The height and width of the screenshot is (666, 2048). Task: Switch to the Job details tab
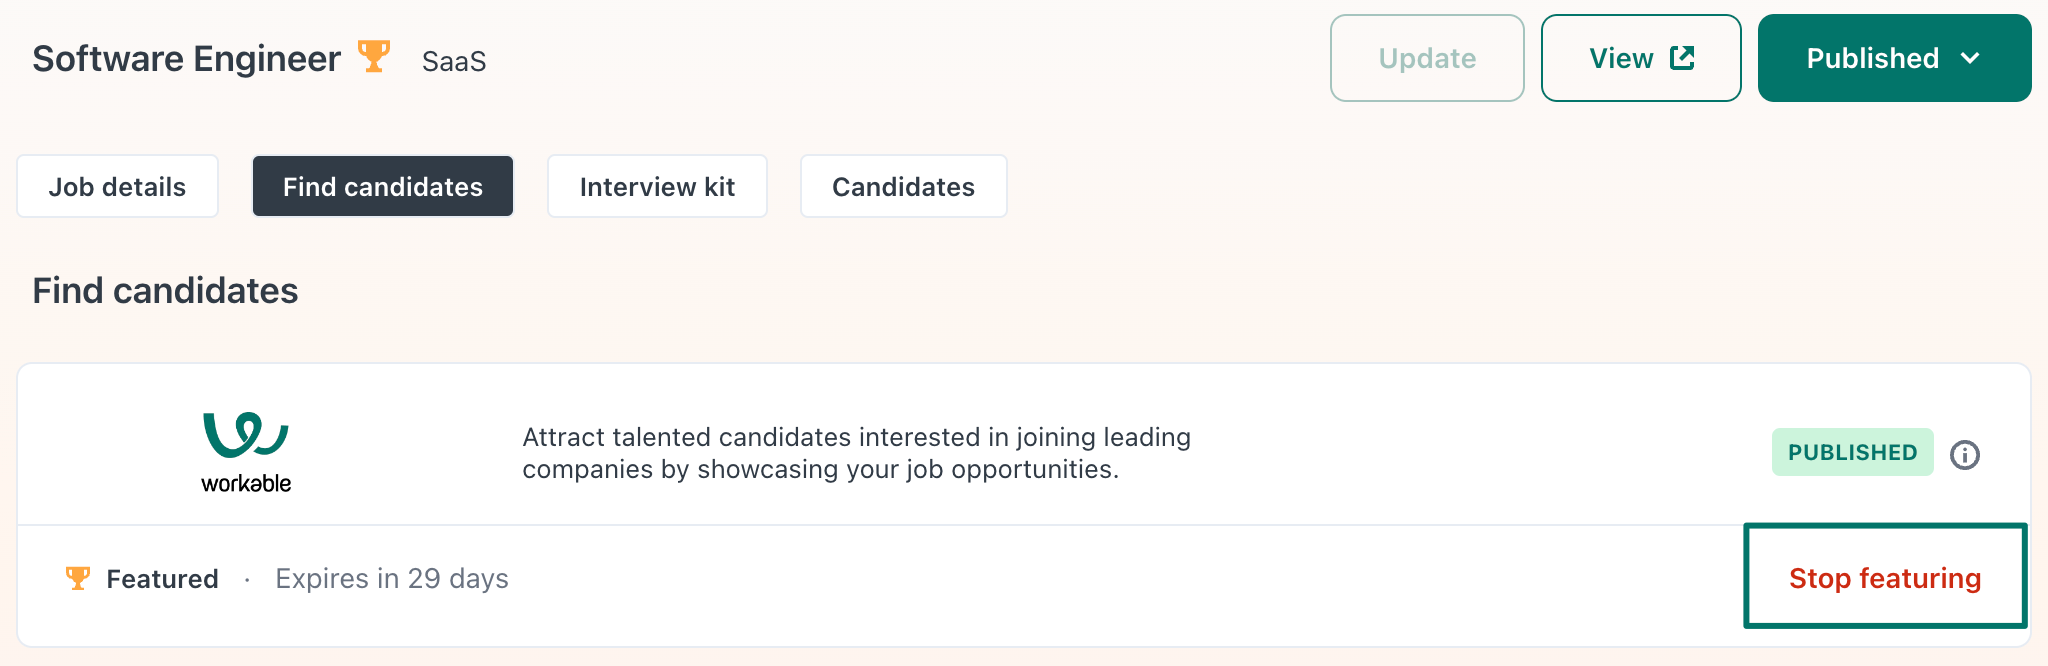point(117,186)
